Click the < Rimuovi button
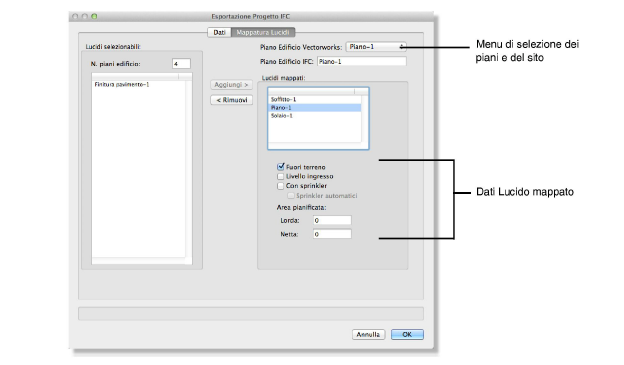Image resolution: width=624 pixels, height=365 pixels. click(x=232, y=100)
